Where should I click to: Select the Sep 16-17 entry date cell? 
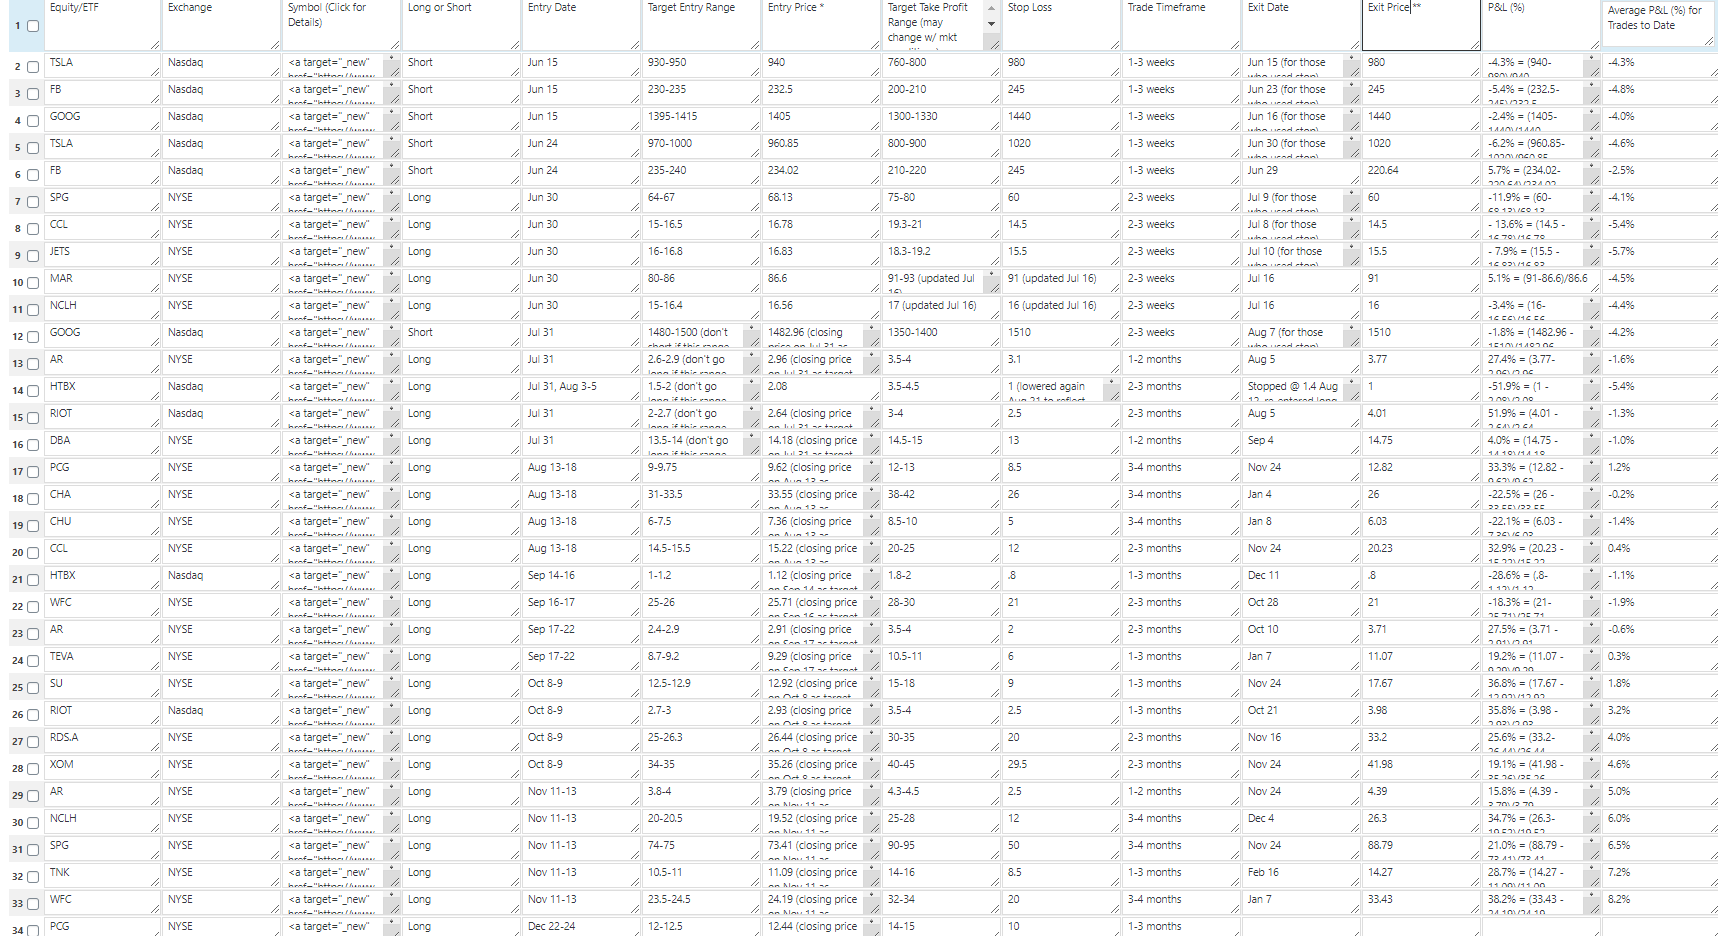582,606
